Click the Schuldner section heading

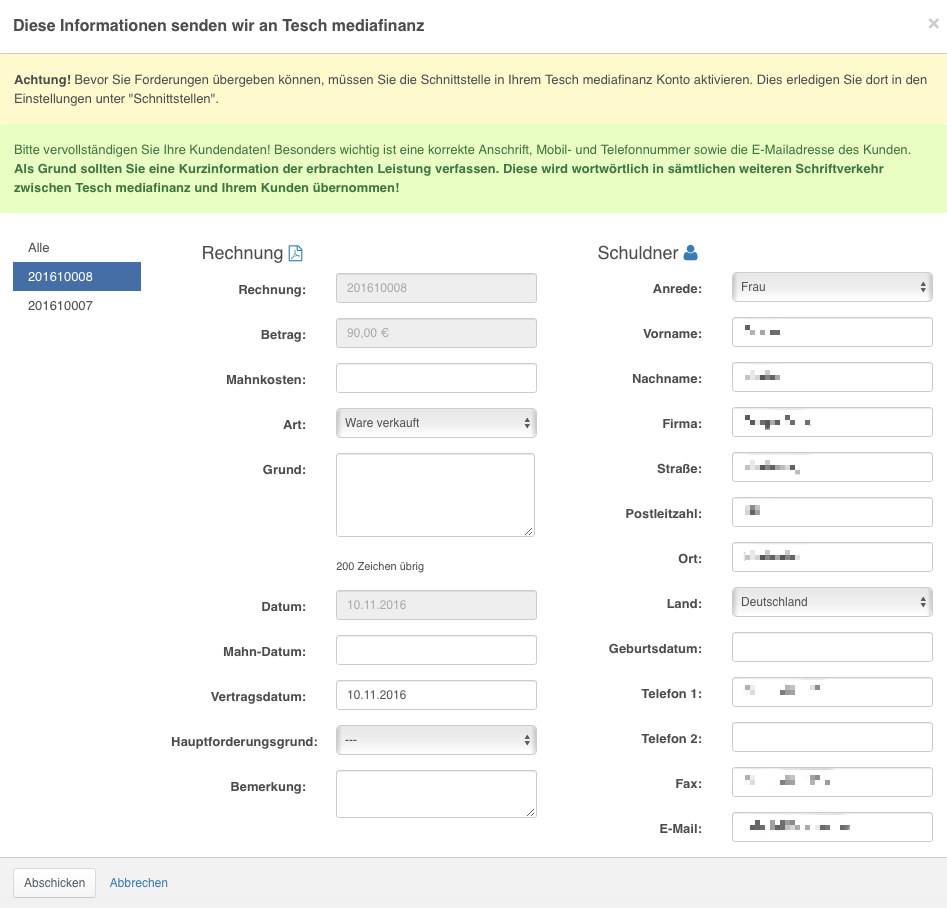click(638, 253)
